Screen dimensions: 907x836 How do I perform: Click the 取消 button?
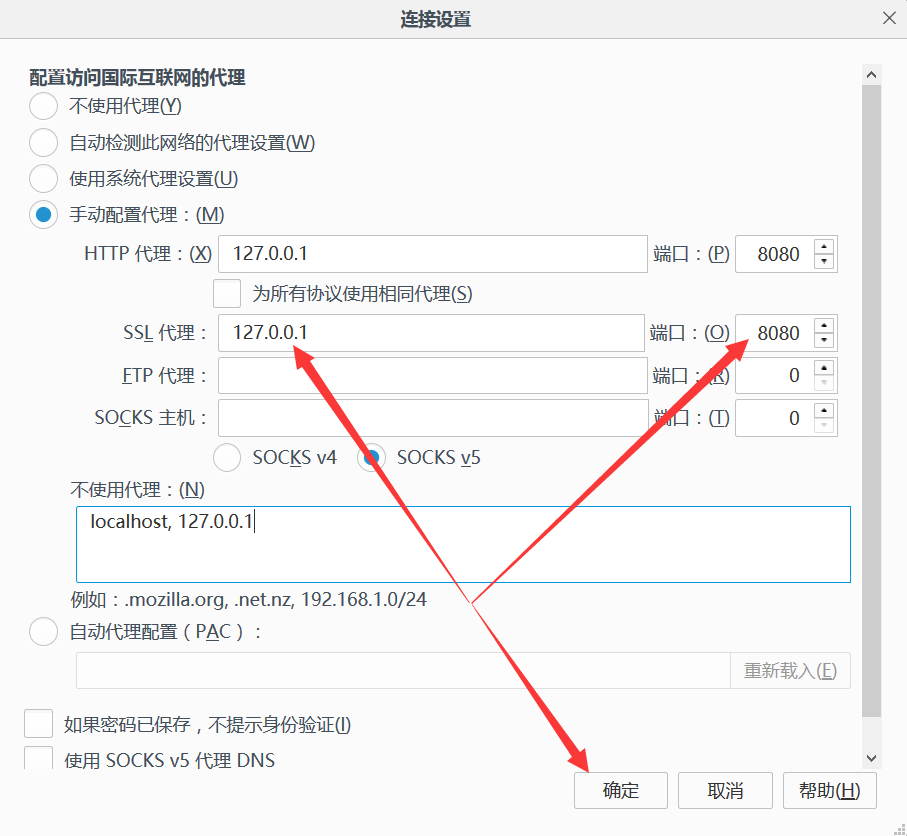pyautogui.click(x=725, y=790)
